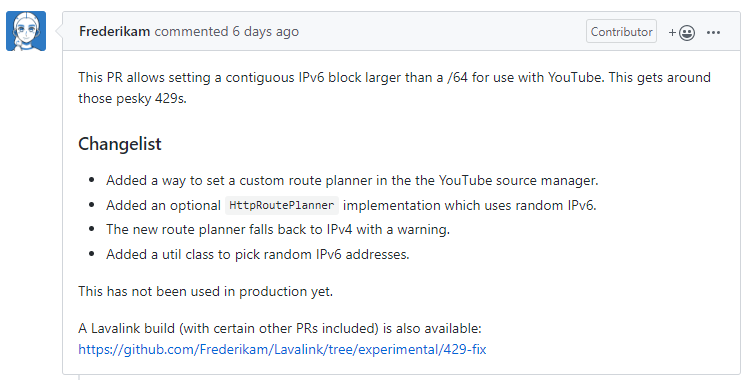This screenshot has width=747, height=380.
Task: Click the 'util class to pick random IPv6' bullet
Action: (x=258, y=254)
